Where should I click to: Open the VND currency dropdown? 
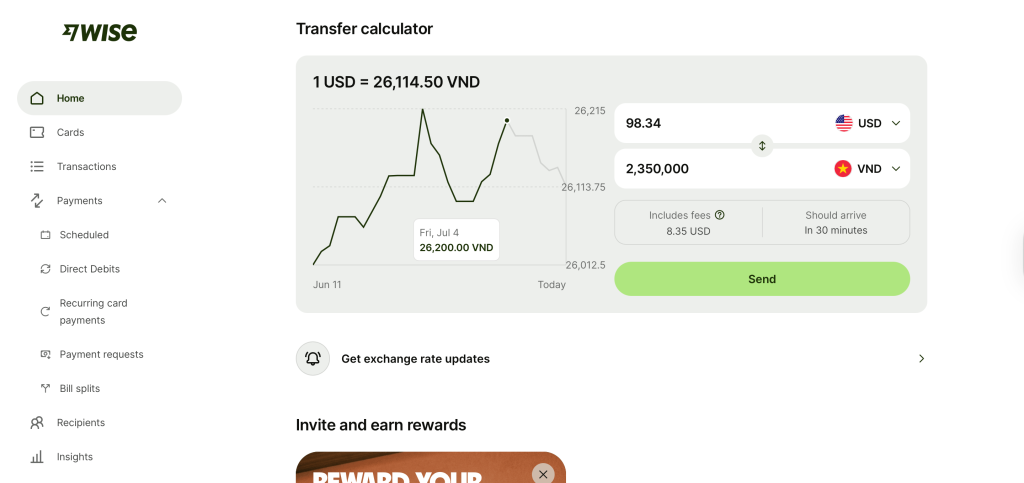[x=868, y=168]
